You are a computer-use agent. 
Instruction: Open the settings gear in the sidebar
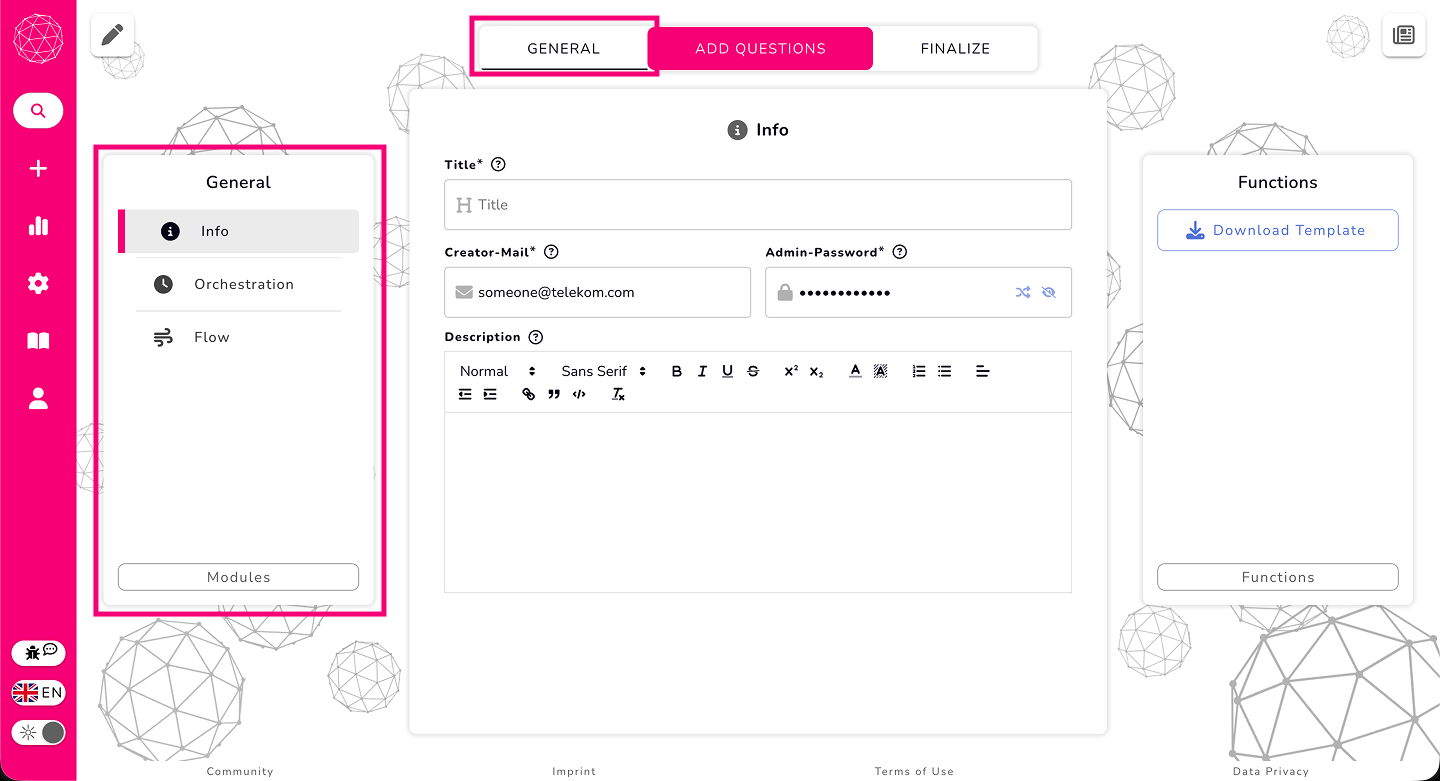pyautogui.click(x=38, y=284)
